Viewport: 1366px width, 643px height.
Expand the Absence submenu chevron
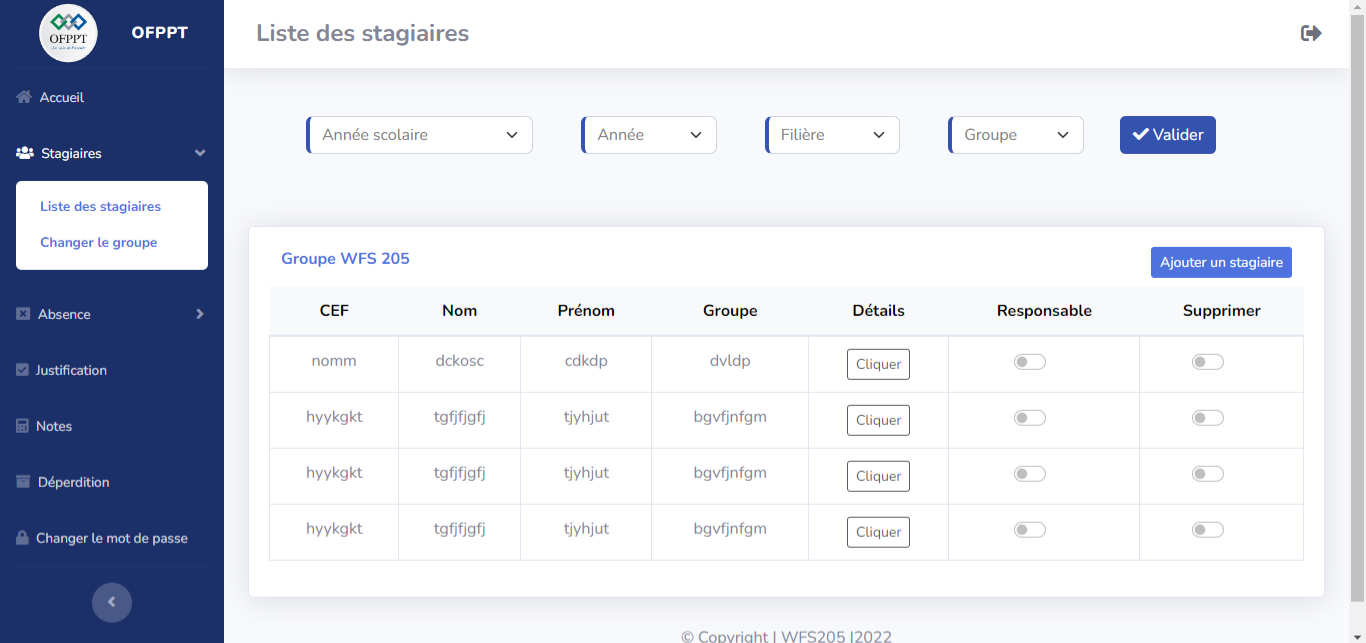pyautogui.click(x=200, y=314)
